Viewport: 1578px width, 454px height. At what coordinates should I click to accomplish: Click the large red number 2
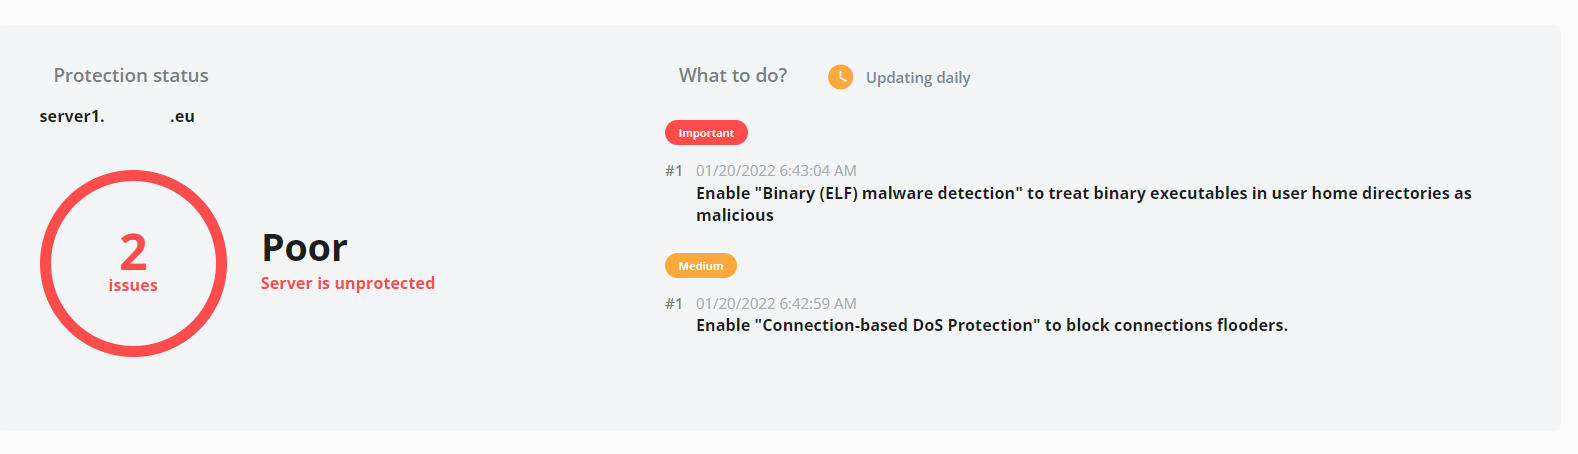pyautogui.click(x=133, y=252)
